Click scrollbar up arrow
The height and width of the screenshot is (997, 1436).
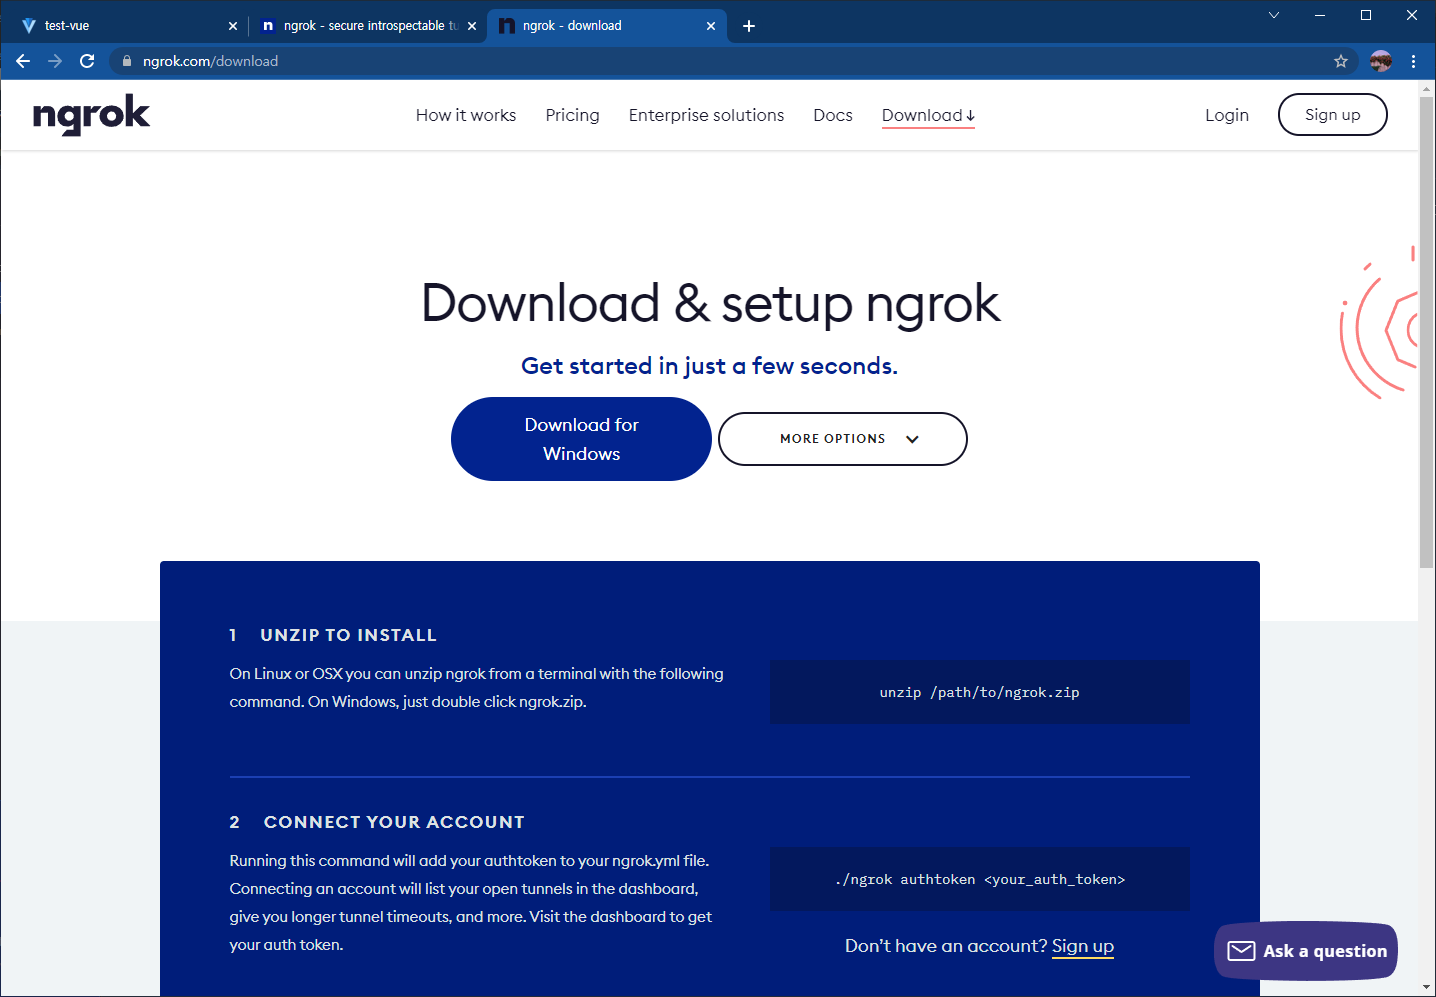1427,88
